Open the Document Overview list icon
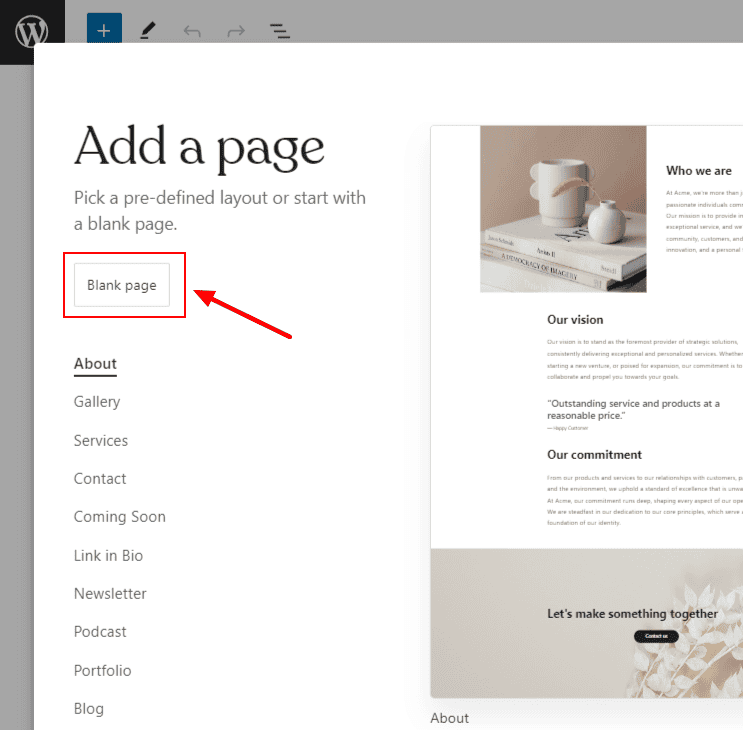 280,31
